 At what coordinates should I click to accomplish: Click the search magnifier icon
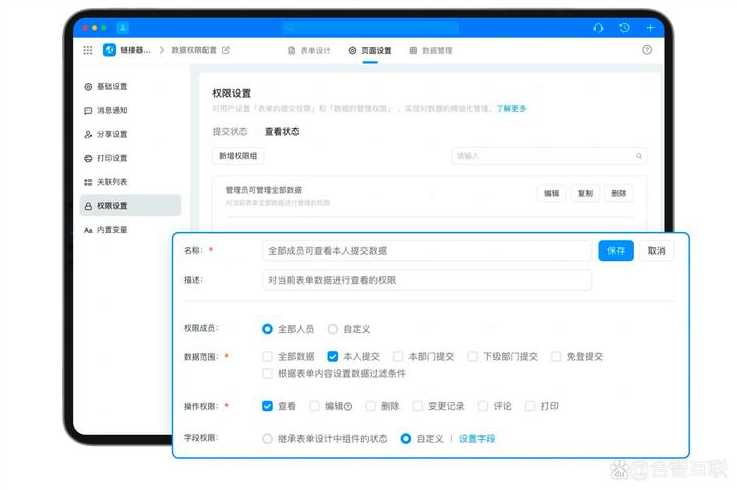639,156
